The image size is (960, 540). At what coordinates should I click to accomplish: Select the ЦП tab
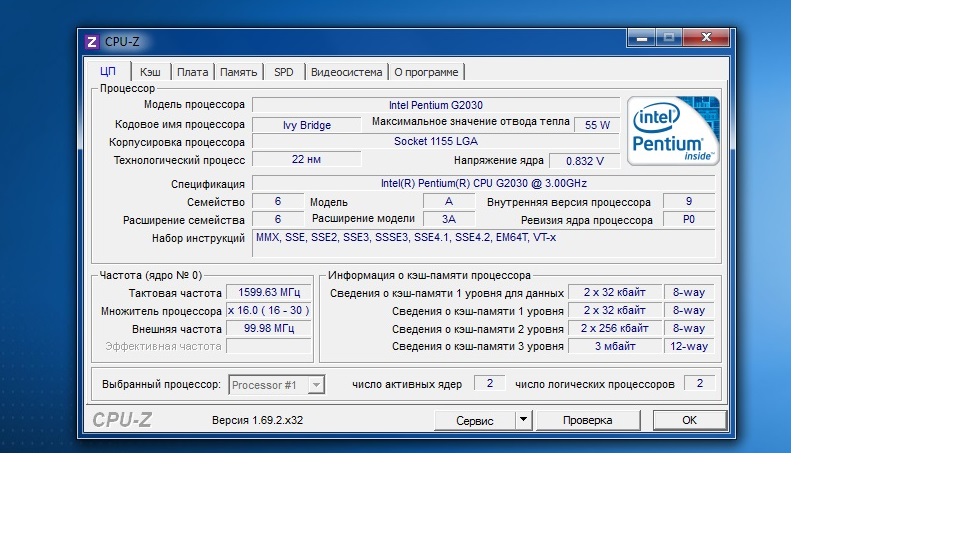pyautogui.click(x=108, y=72)
